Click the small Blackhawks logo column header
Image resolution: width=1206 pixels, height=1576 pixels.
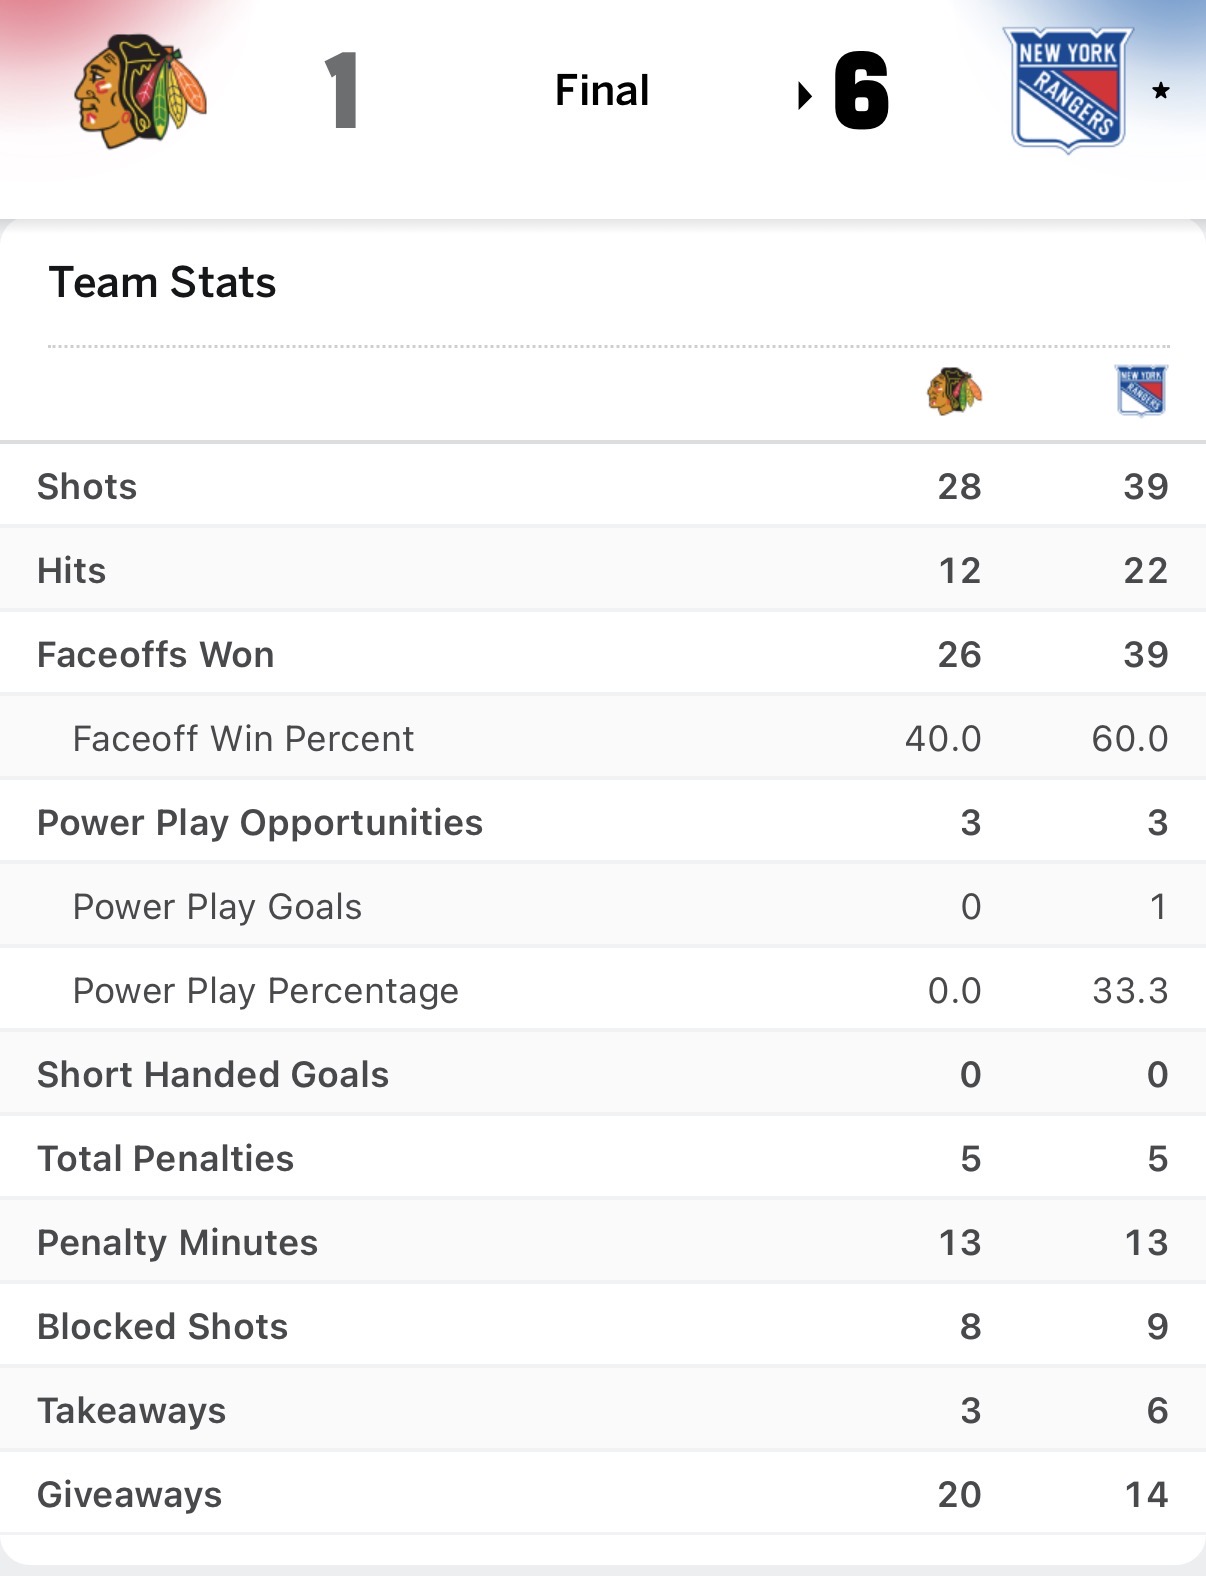[954, 391]
